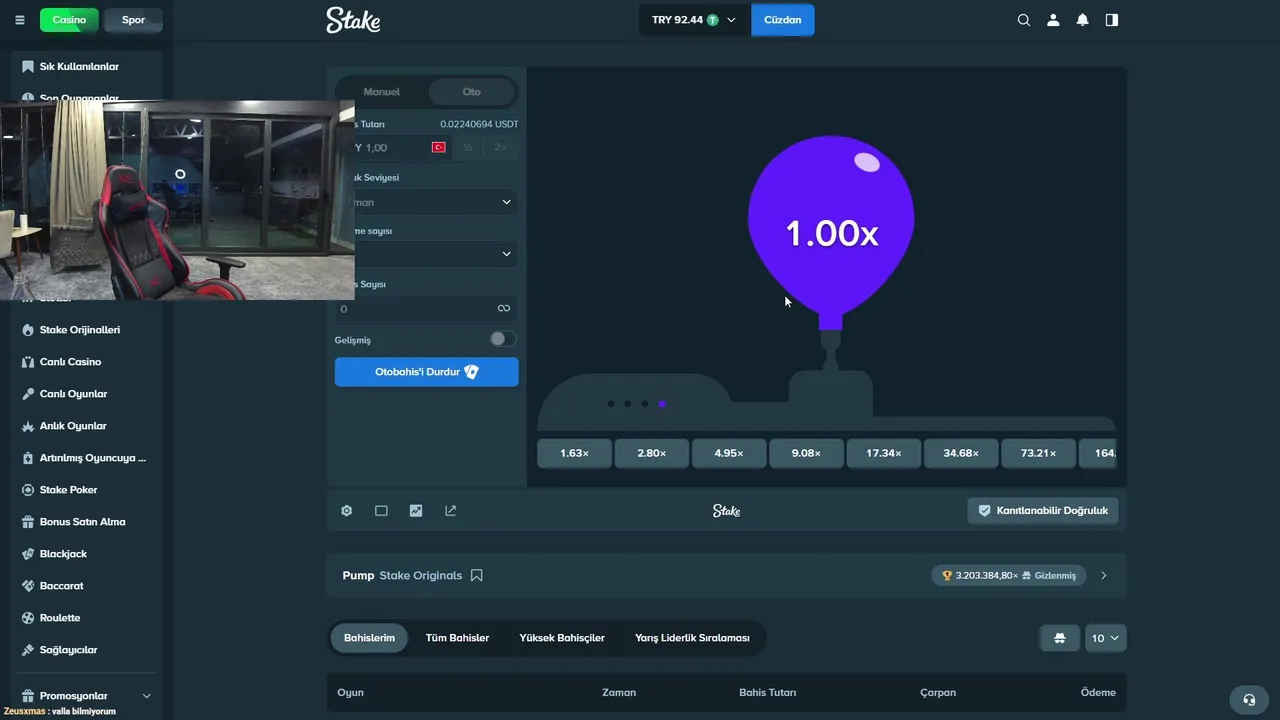
Task: Select the Tüm Bahisler tab
Action: [x=457, y=637]
